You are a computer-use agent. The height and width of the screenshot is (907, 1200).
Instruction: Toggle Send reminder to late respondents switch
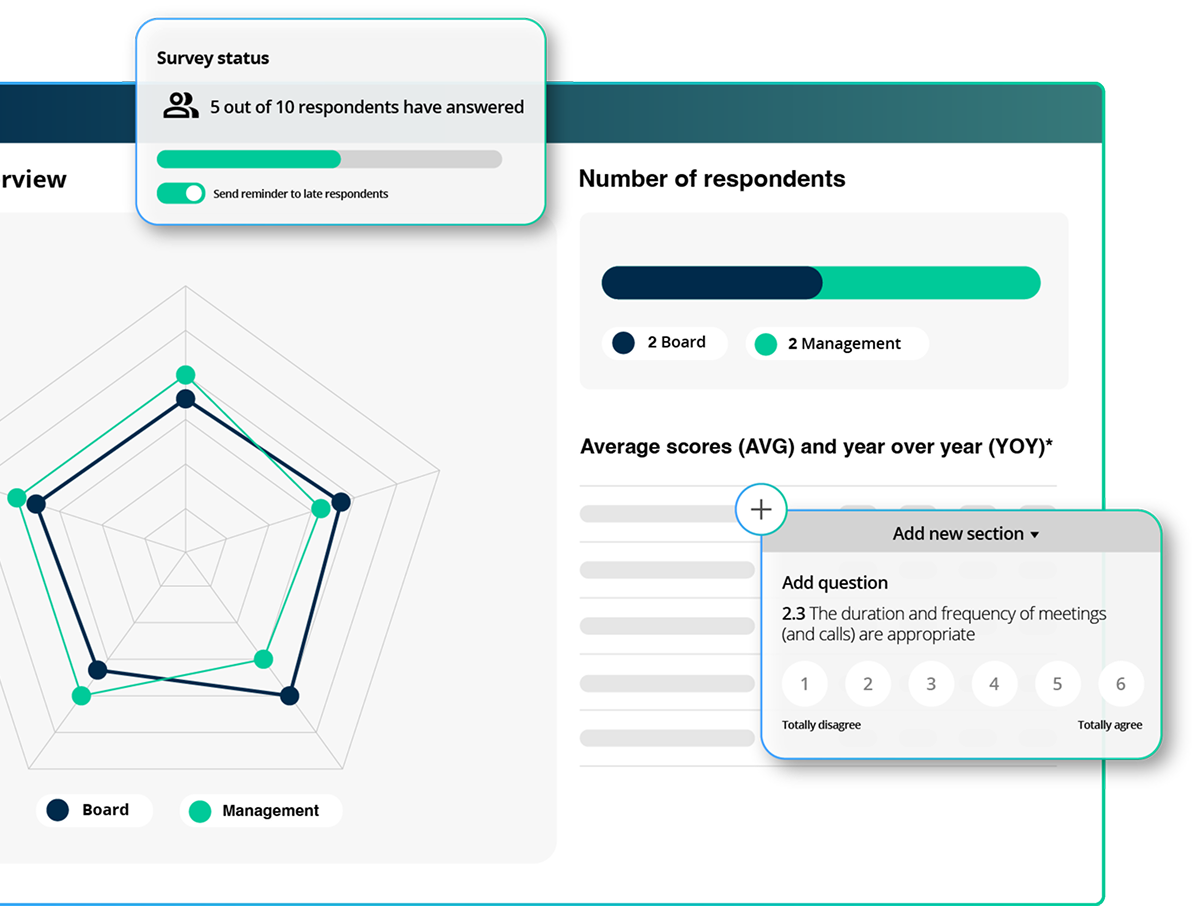click(181, 193)
